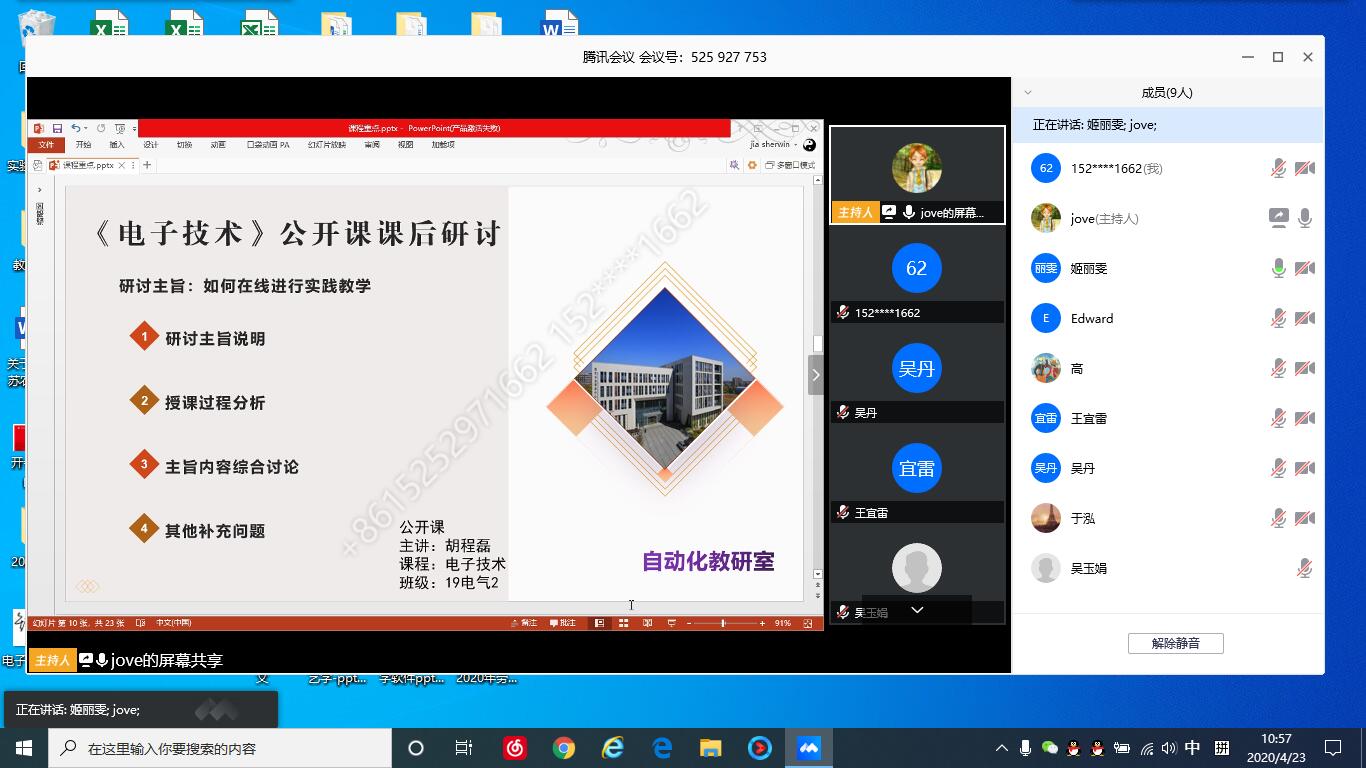Click 吴玉娟's muted microphone icon

click(1304, 568)
